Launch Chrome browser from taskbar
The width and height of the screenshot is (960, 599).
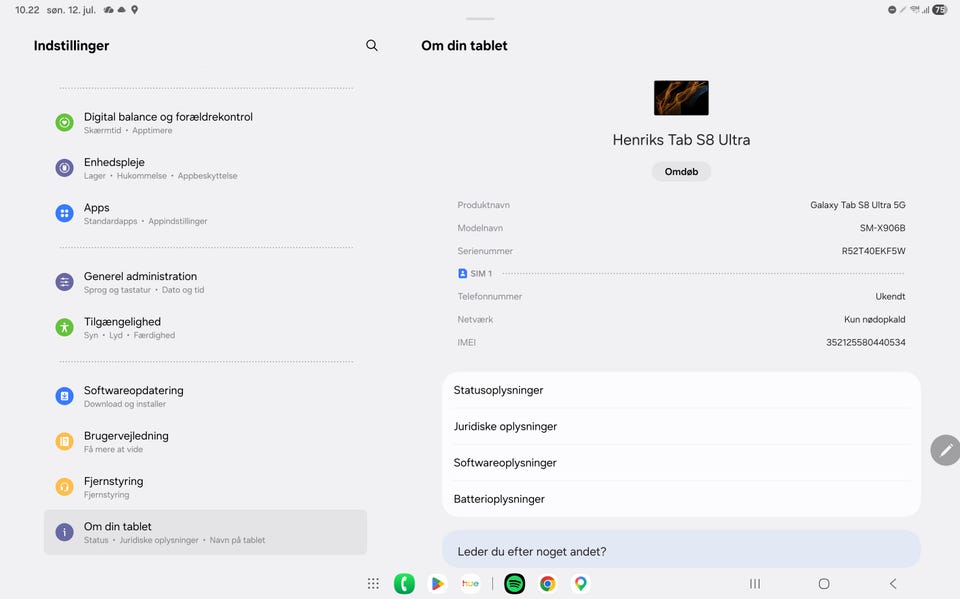pos(547,584)
